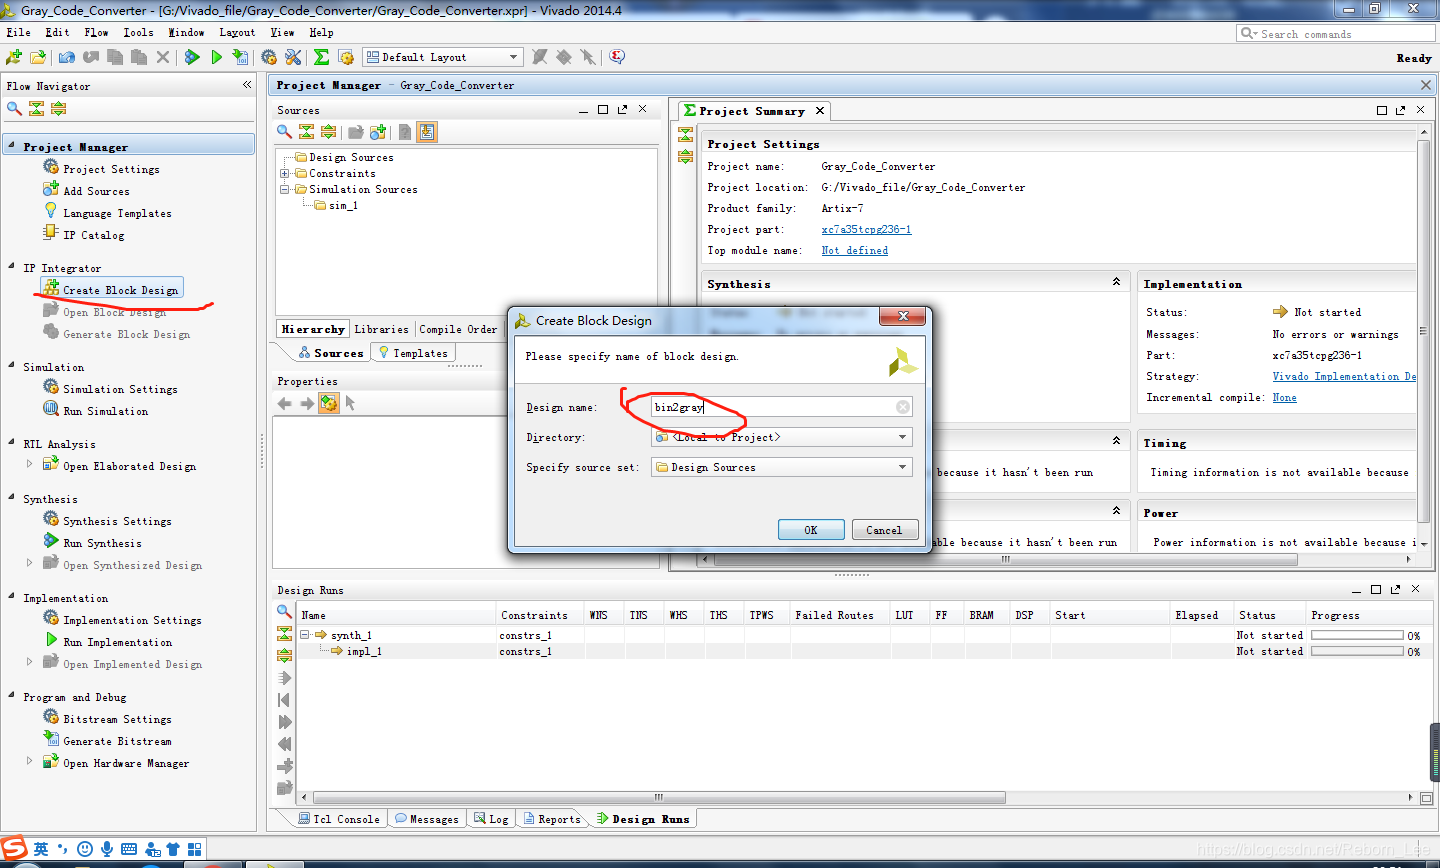Collapse the Synthesis section in Project Summary

coord(1117,282)
